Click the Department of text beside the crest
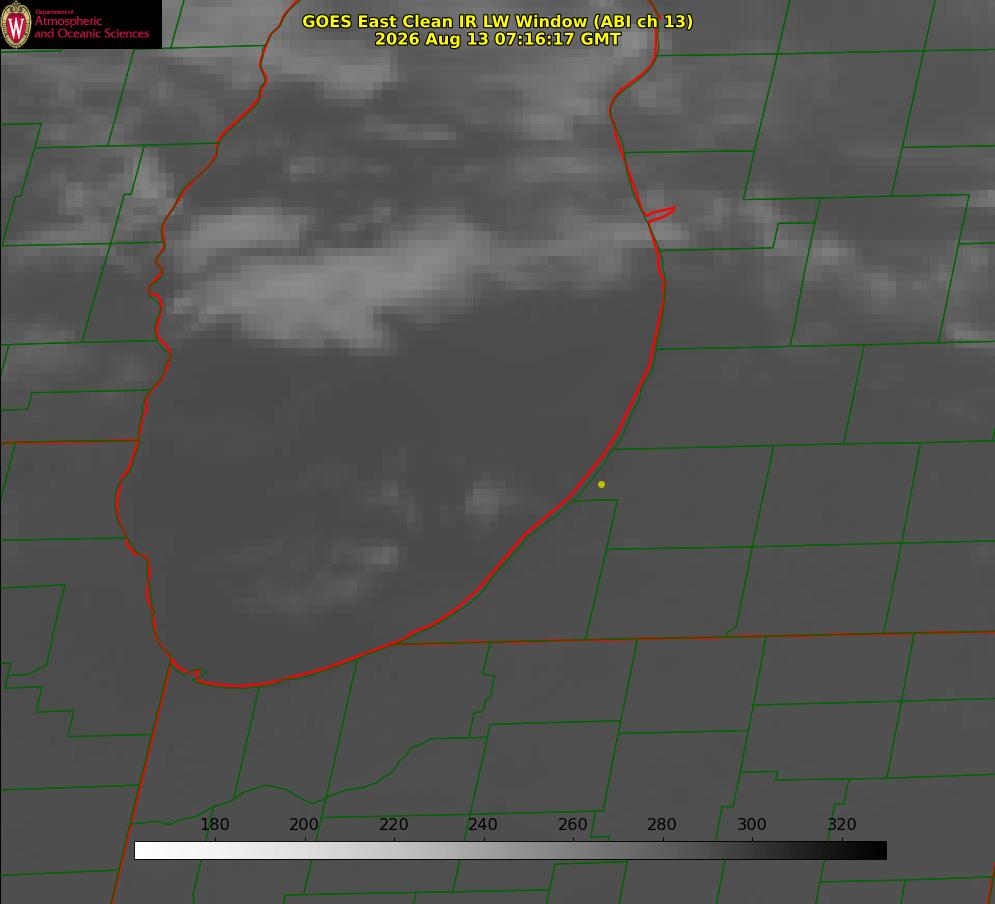The height and width of the screenshot is (904, 995). (54, 11)
